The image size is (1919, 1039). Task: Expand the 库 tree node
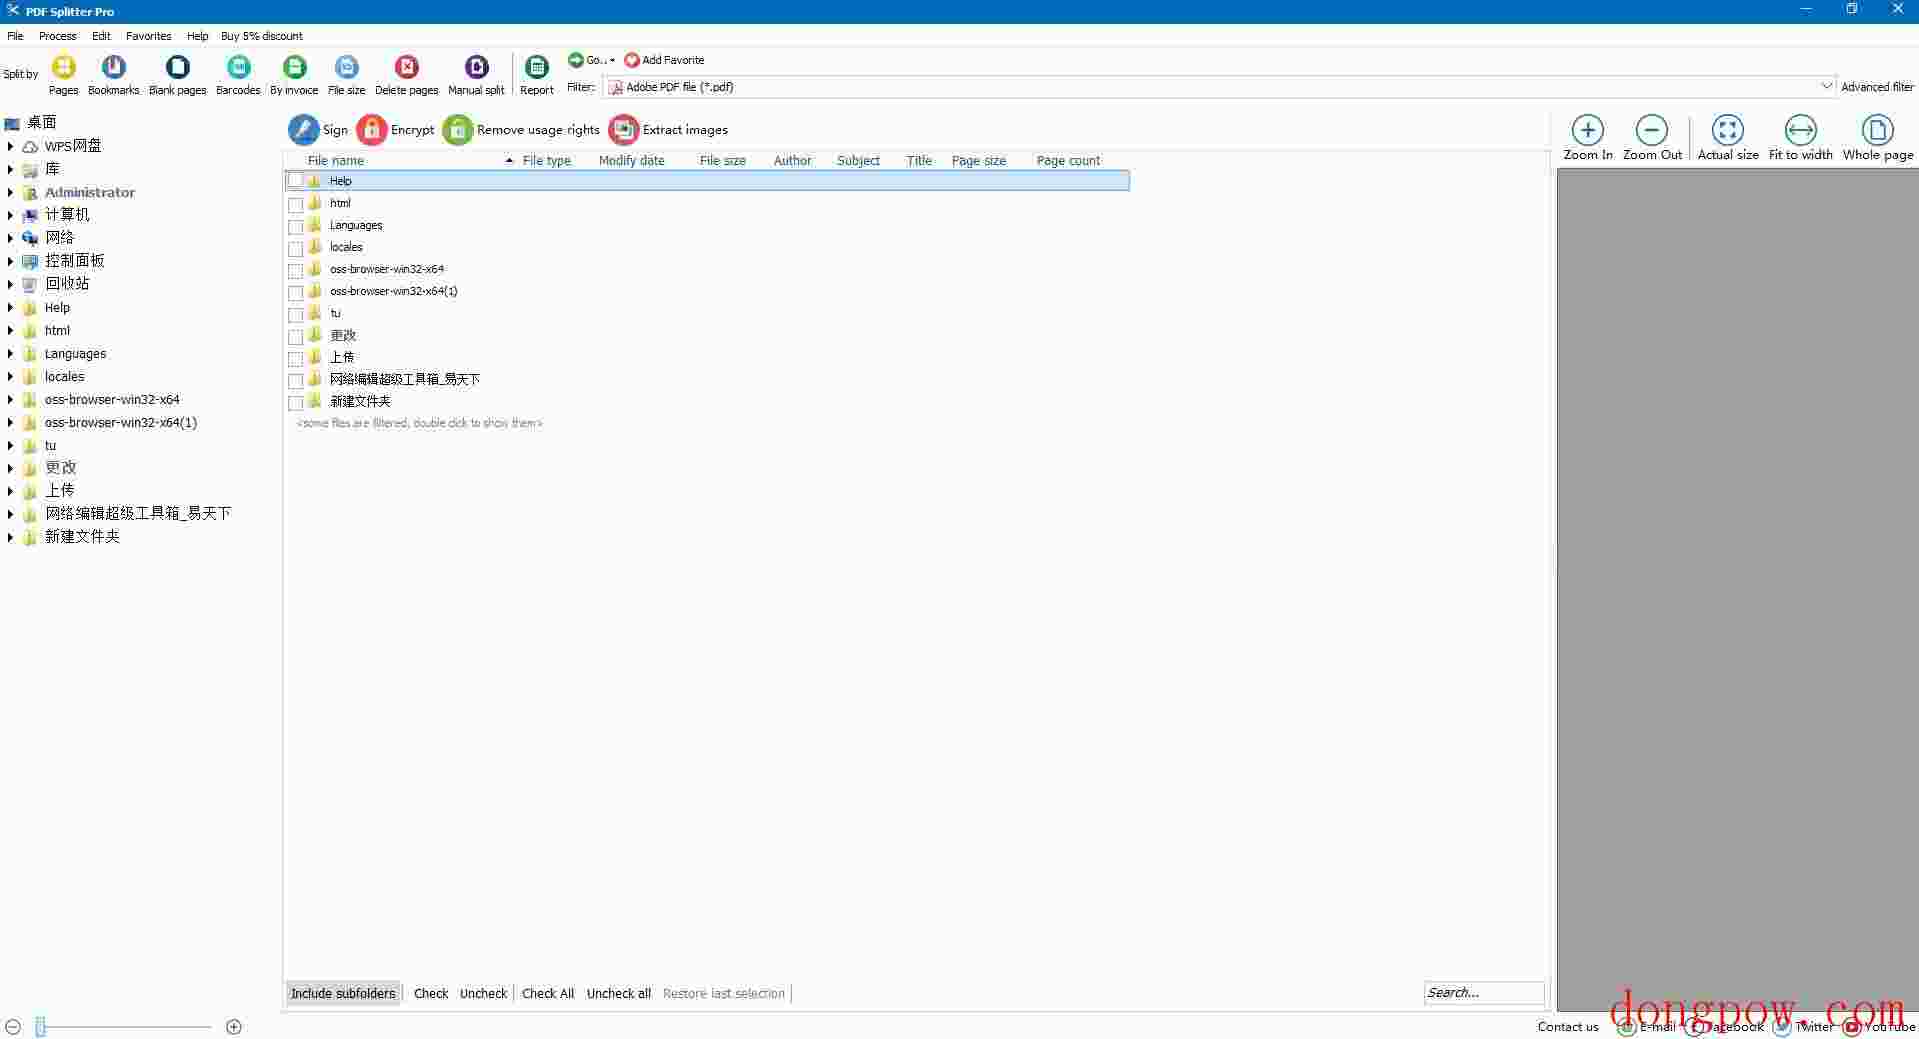pyautogui.click(x=10, y=169)
